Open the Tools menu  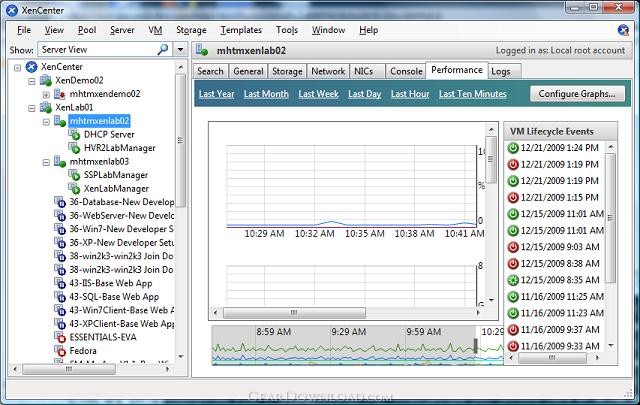click(287, 30)
